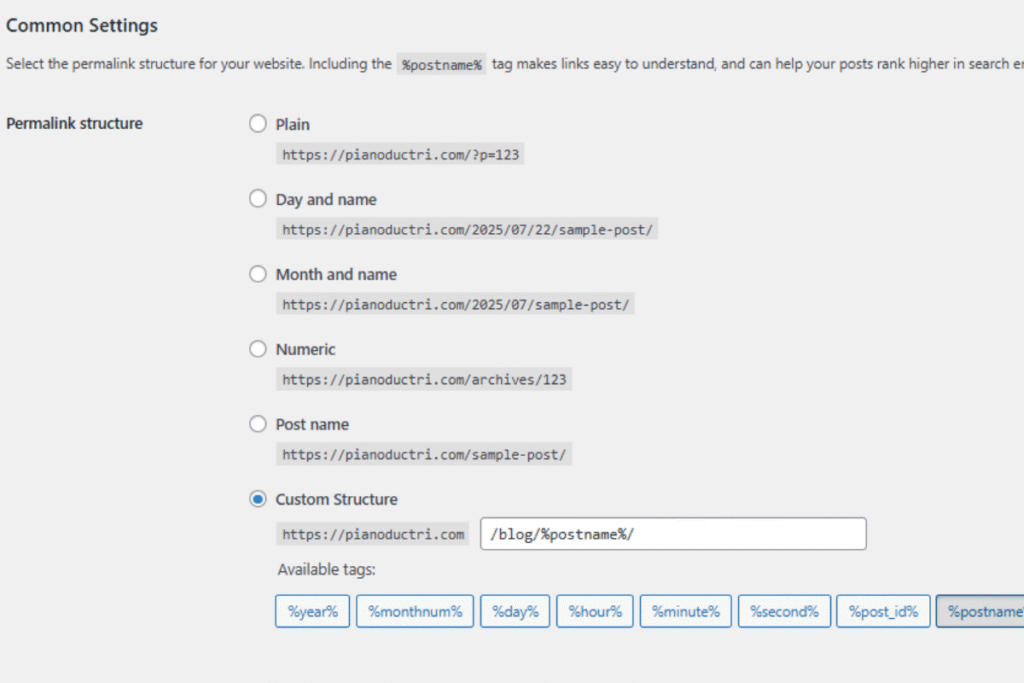Viewport: 1024px width, 683px height.
Task: Click the custom structure text field
Action: (673, 534)
